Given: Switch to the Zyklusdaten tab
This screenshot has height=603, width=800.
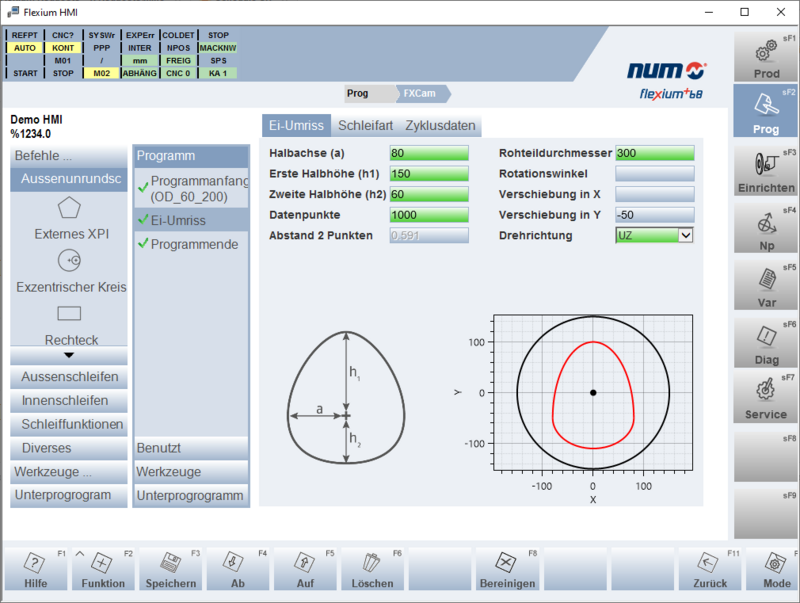Looking at the screenshot, I should pyautogui.click(x=440, y=126).
